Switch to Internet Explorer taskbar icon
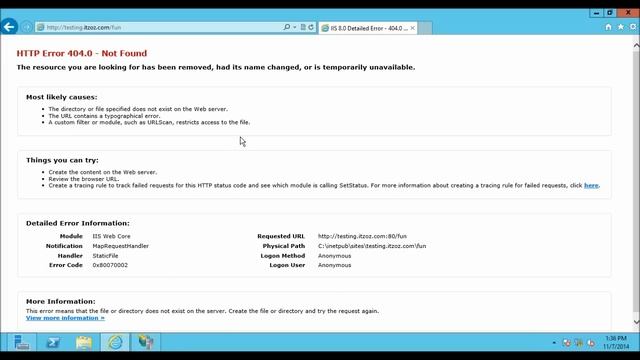 tap(115, 342)
